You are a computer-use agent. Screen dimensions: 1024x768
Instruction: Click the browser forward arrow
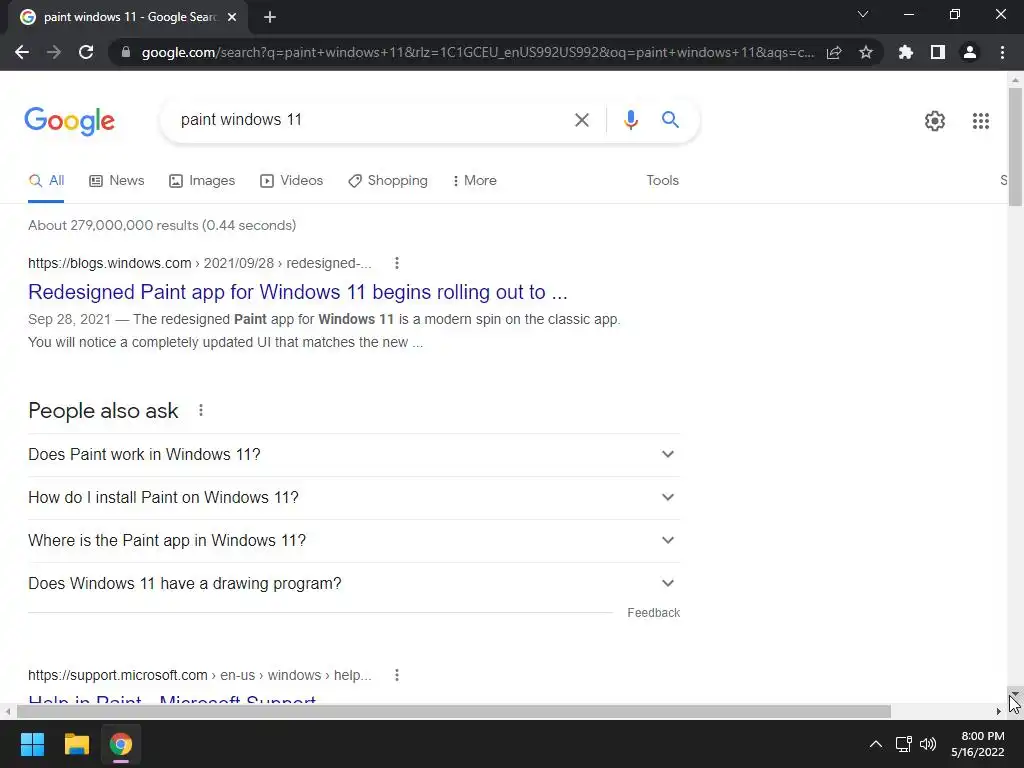54,52
